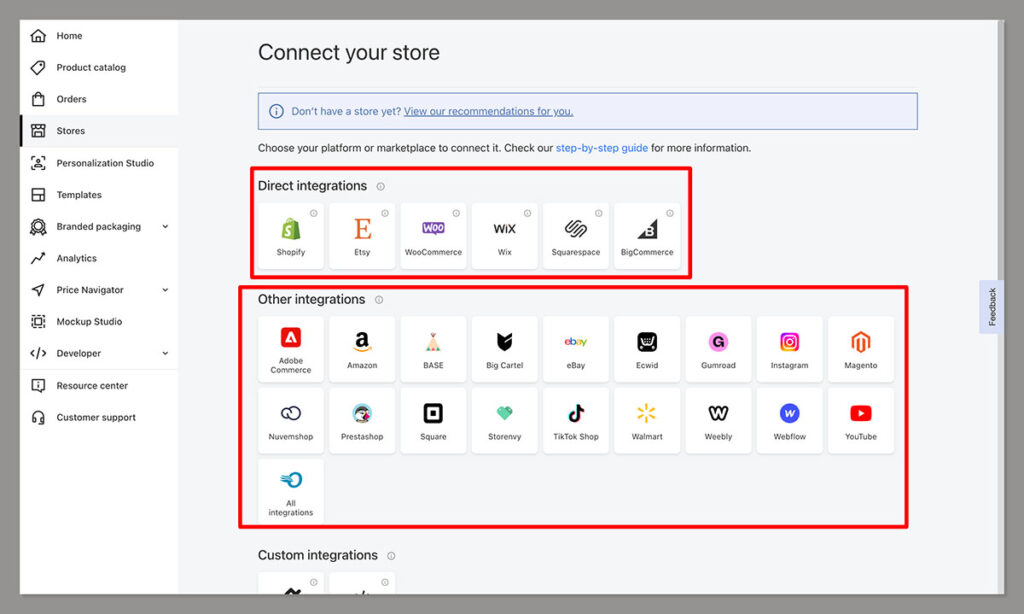Open the BigCommerce integration
This screenshot has width=1024, height=614.
647,236
